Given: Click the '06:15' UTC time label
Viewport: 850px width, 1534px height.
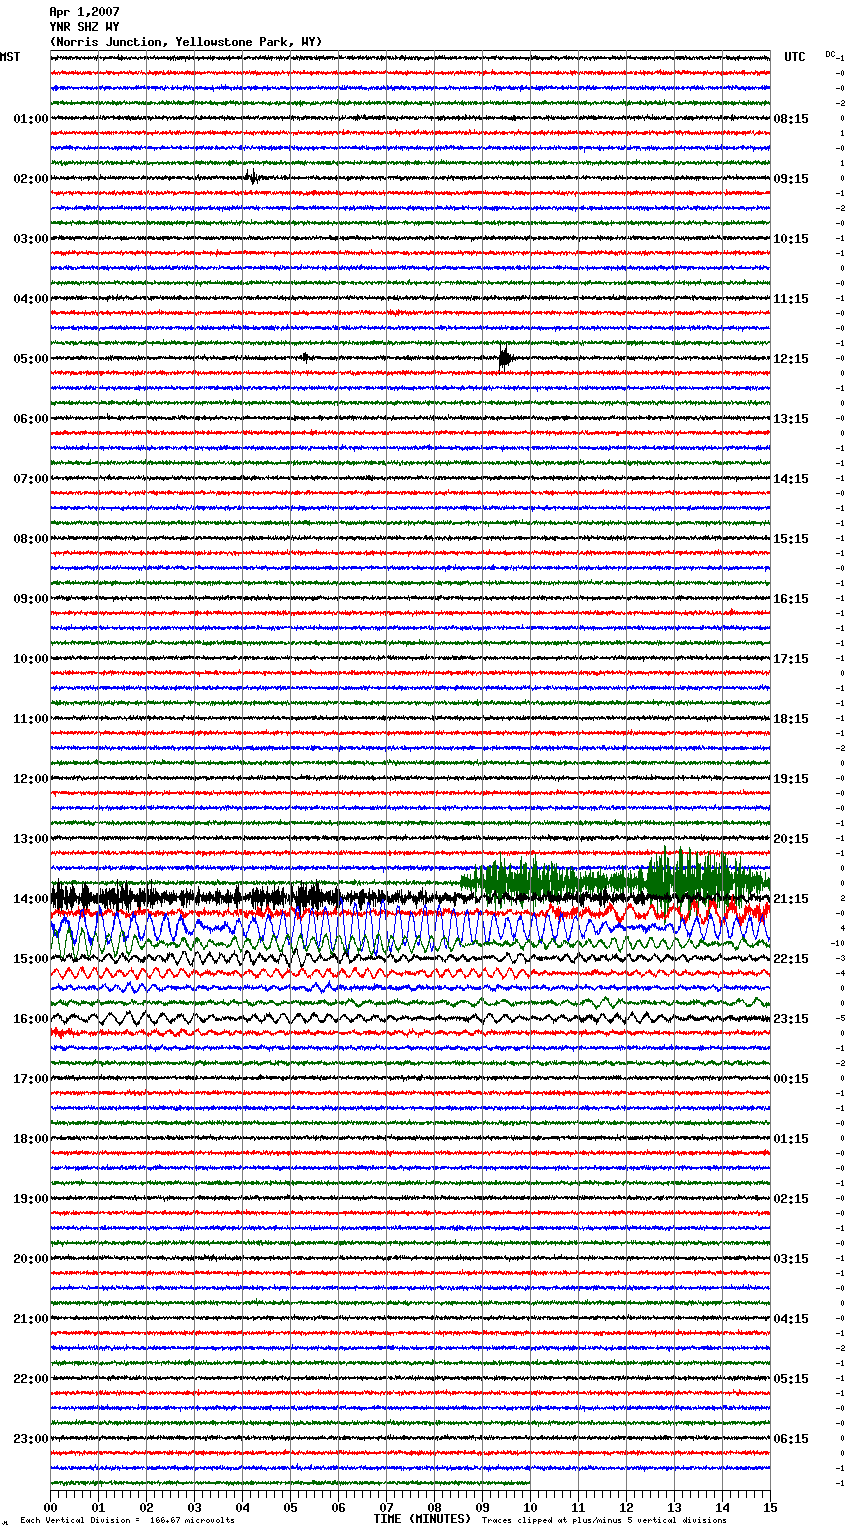Looking at the screenshot, I should click(791, 1439).
